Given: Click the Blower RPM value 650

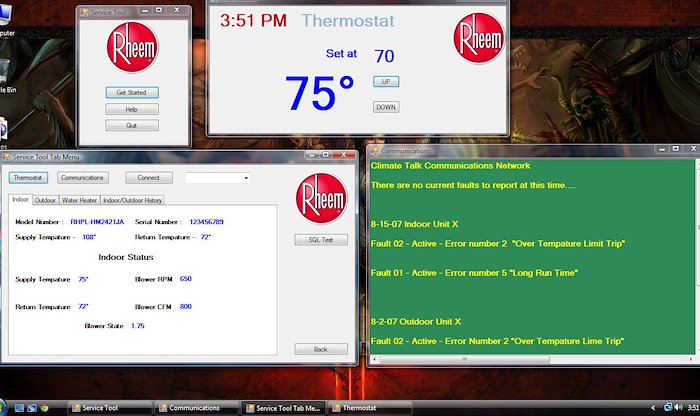Looking at the screenshot, I should pyautogui.click(x=186, y=279).
